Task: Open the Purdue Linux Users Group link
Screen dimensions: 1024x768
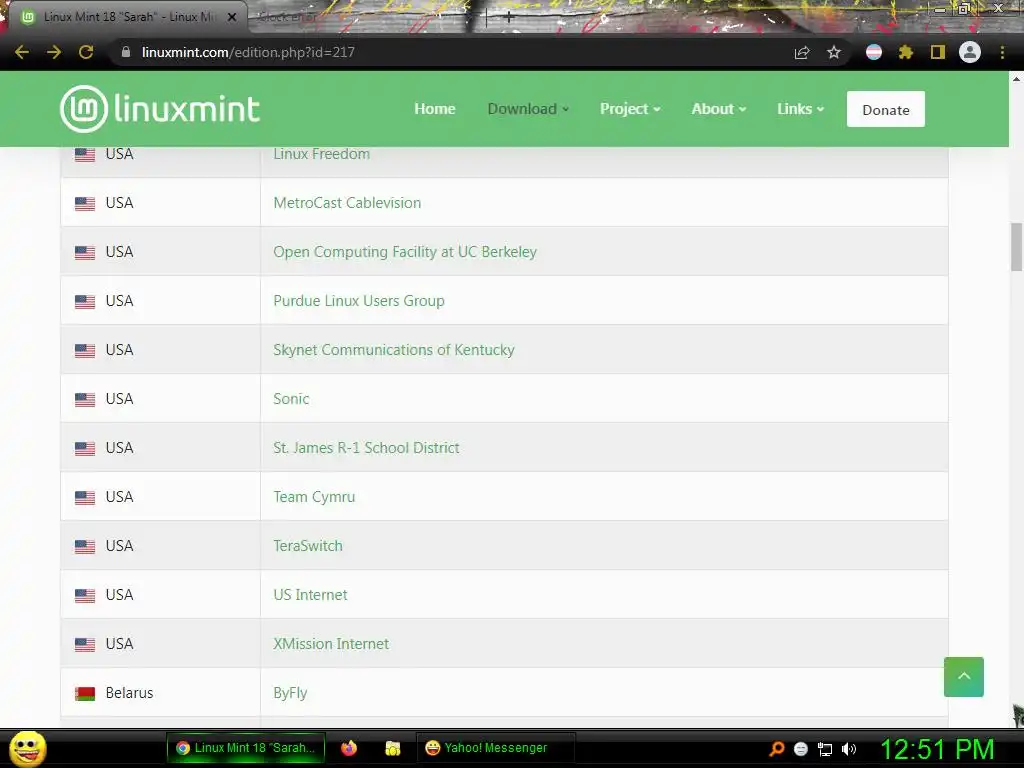Action: point(359,301)
